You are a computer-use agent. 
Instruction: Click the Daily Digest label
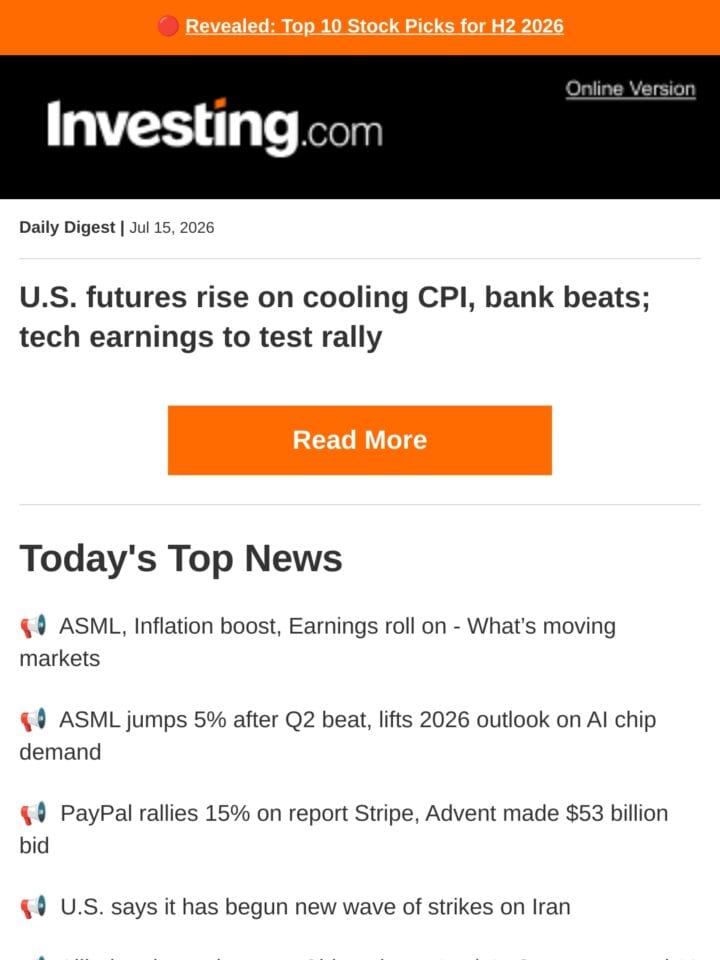(67, 227)
